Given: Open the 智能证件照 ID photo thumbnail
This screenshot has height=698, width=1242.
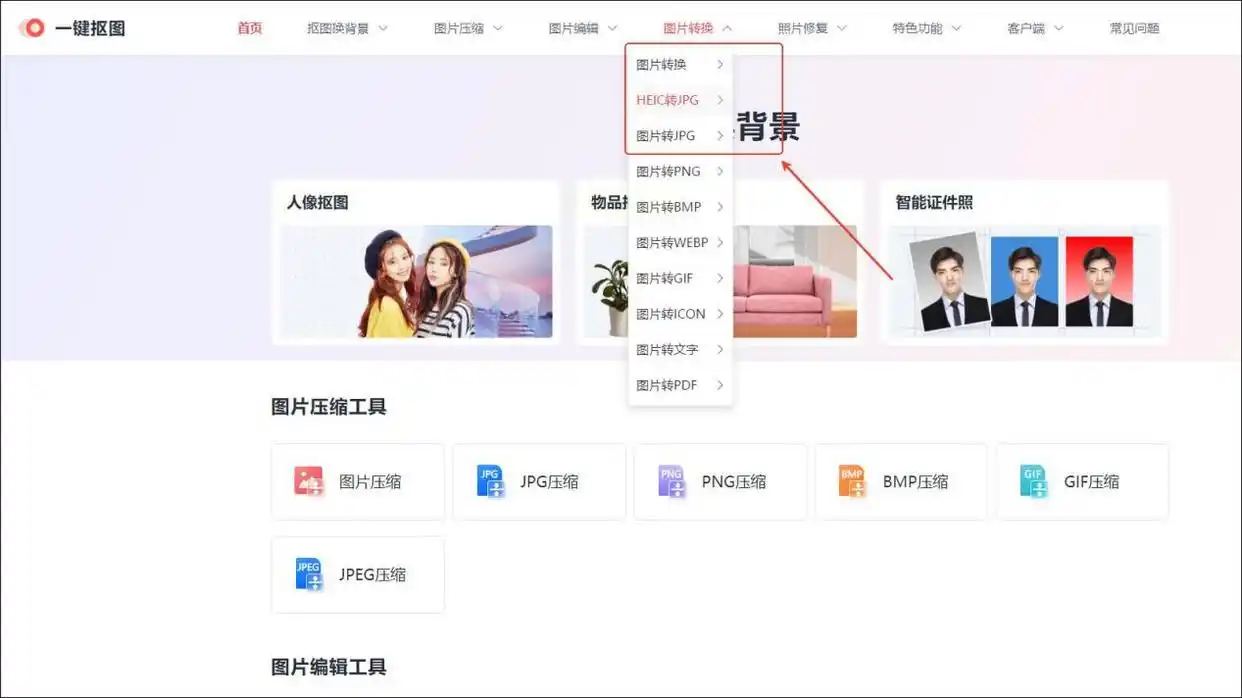Looking at the screenshot, I should 1024,281.
